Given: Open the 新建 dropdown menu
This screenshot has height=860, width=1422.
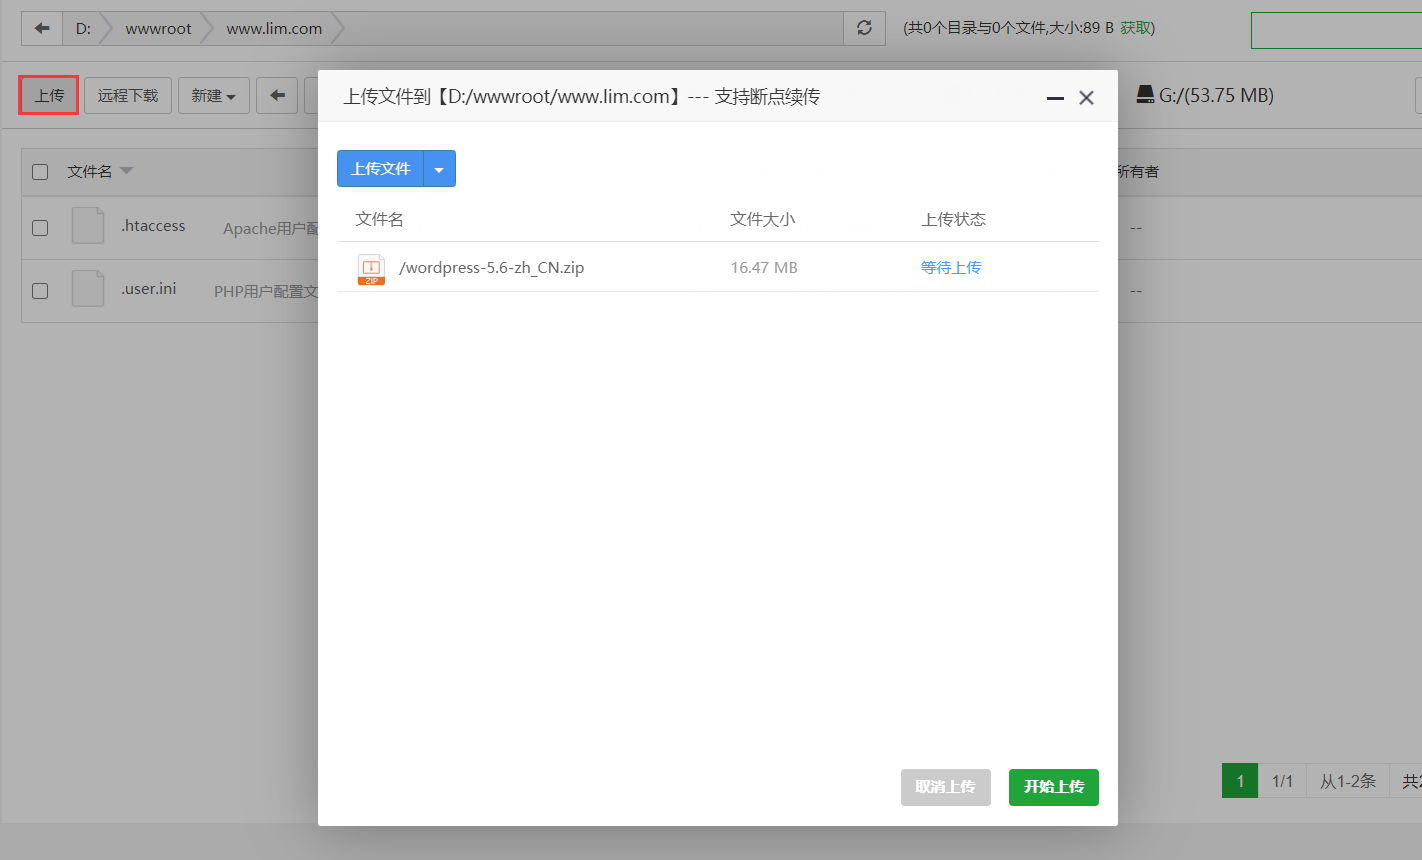Looking at the screenshot, I should [x=214, y=96].
